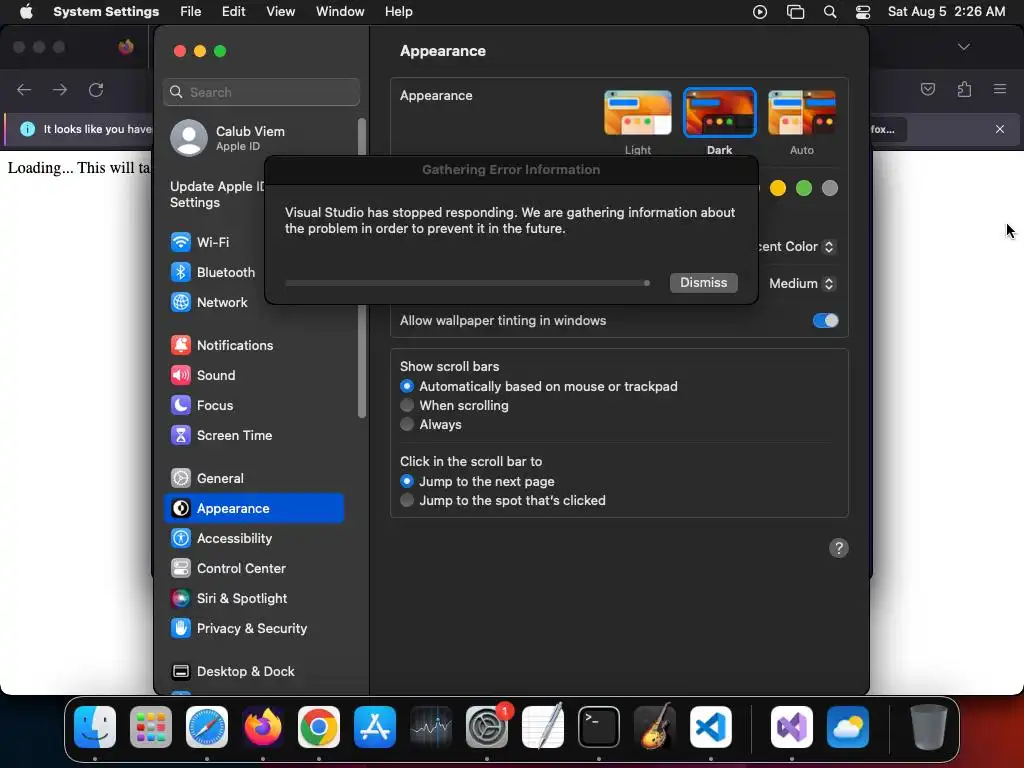Open menu bar clock date and time
Image resolution: width=1024 pixels, height=768 pixels.
(946, 12)
